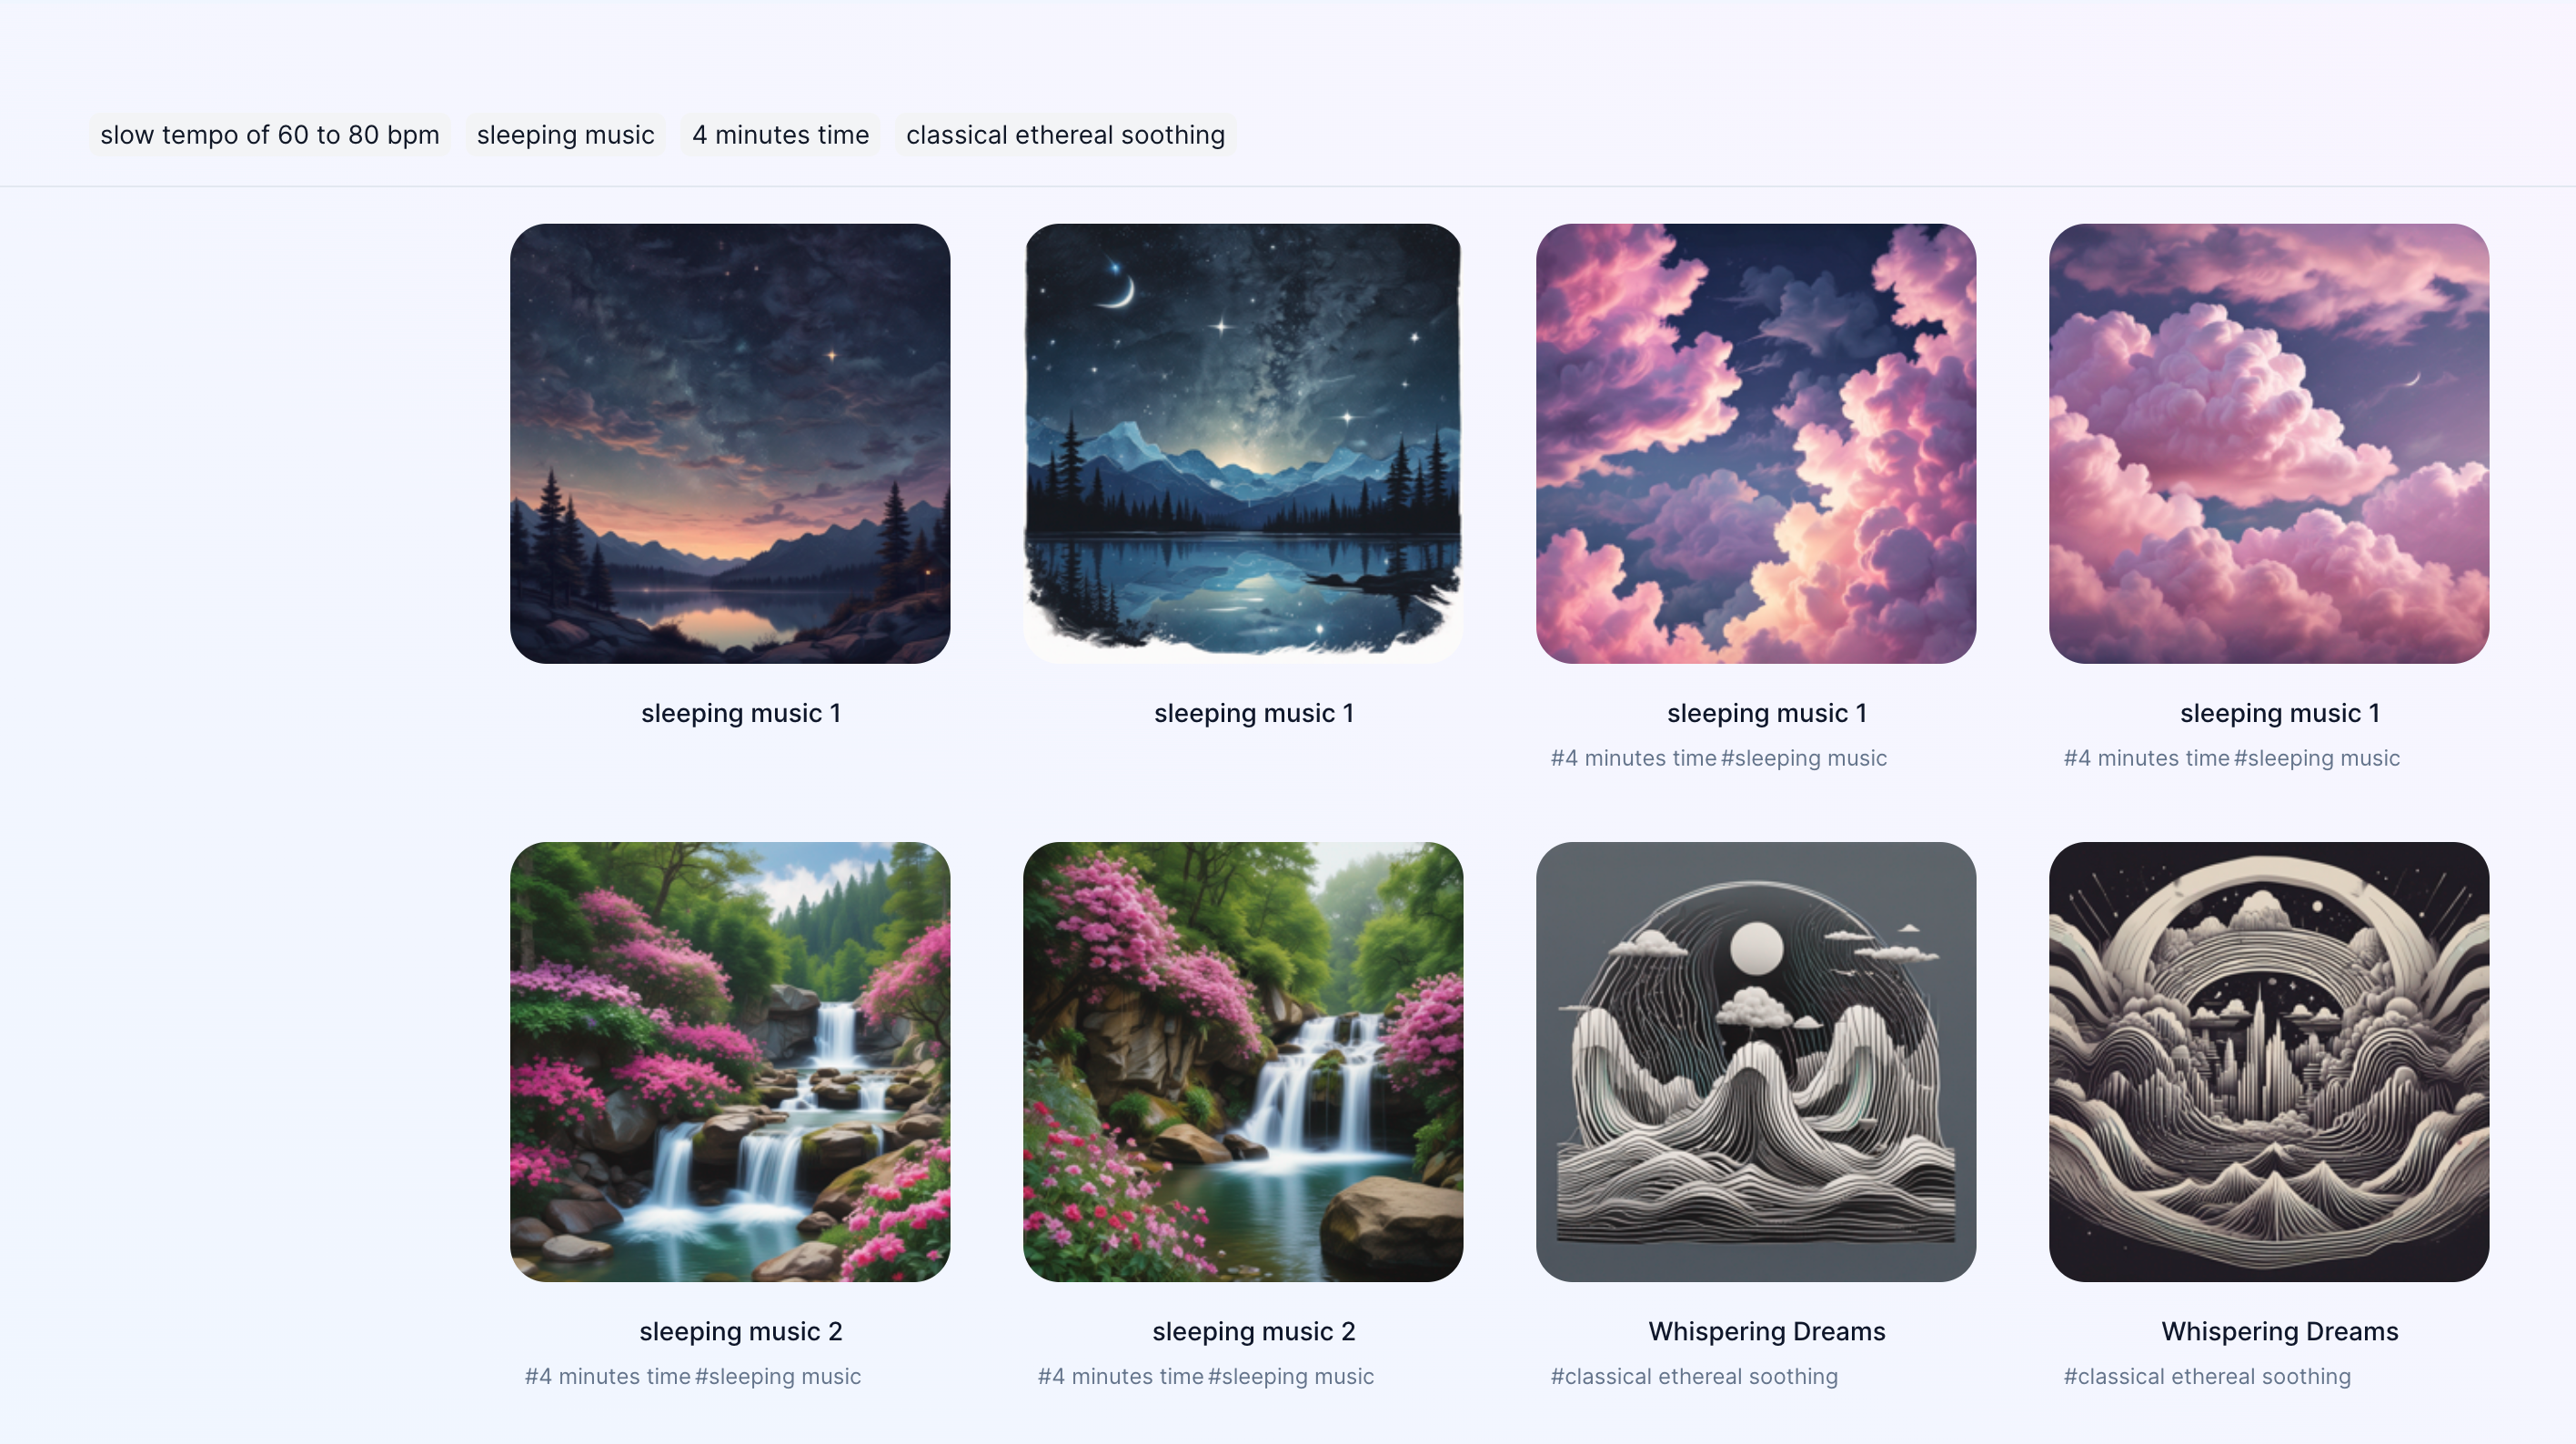Click '#sleeping music' hashtag under second waterfall card
This screenshot has width=2576, height=1444.
(x=1291, y=1377)
